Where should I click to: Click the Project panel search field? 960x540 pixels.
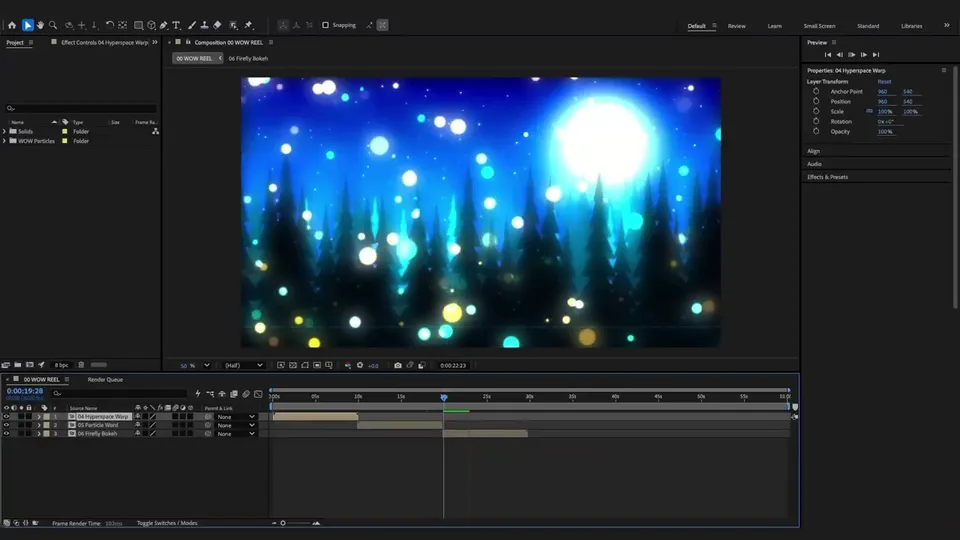pos(81,108)
